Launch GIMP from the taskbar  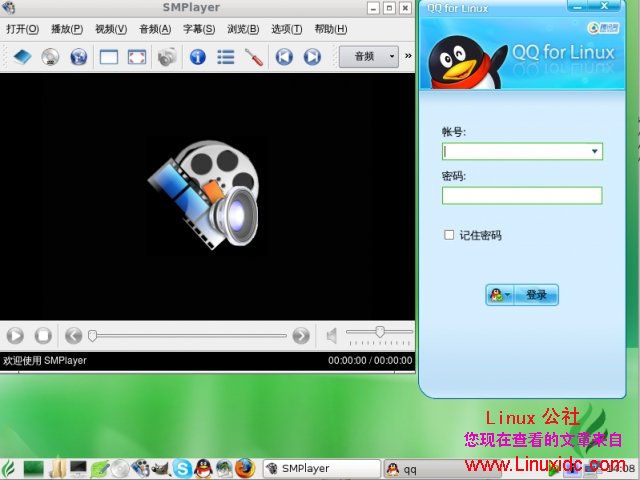point(161,469)
